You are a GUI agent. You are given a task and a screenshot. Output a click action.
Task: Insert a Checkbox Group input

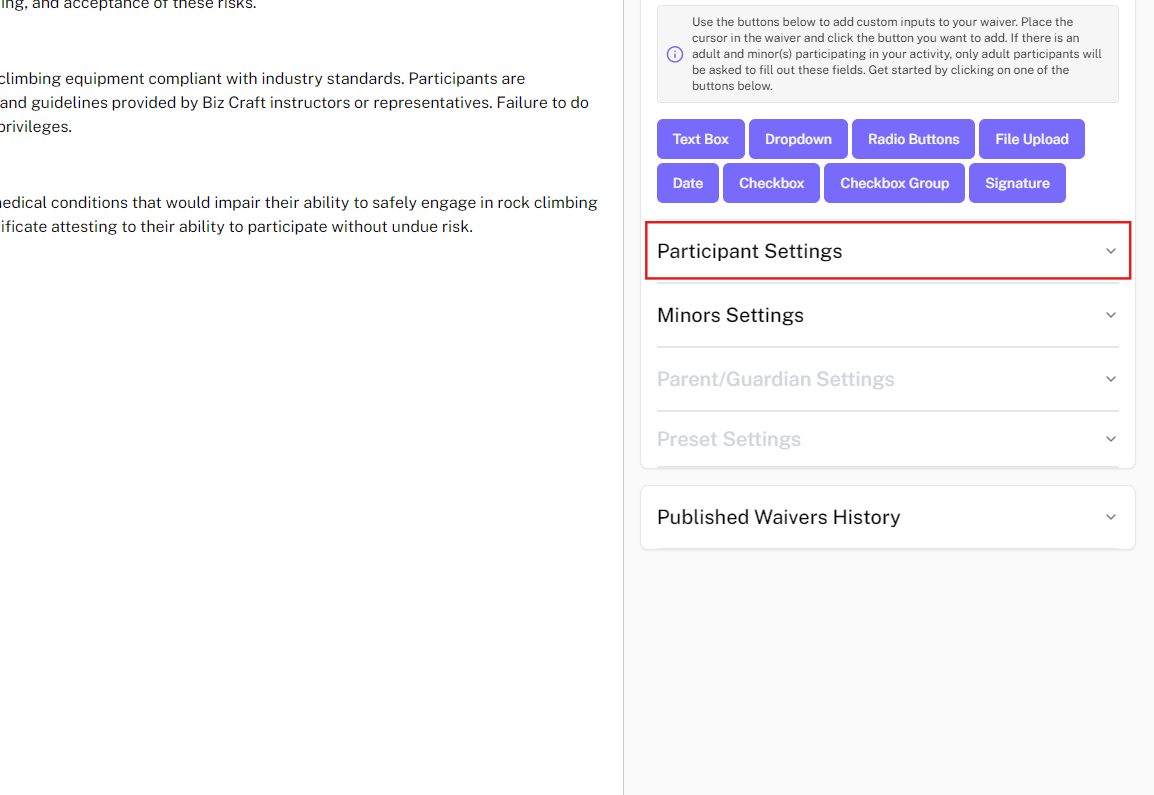click(894, 183)
